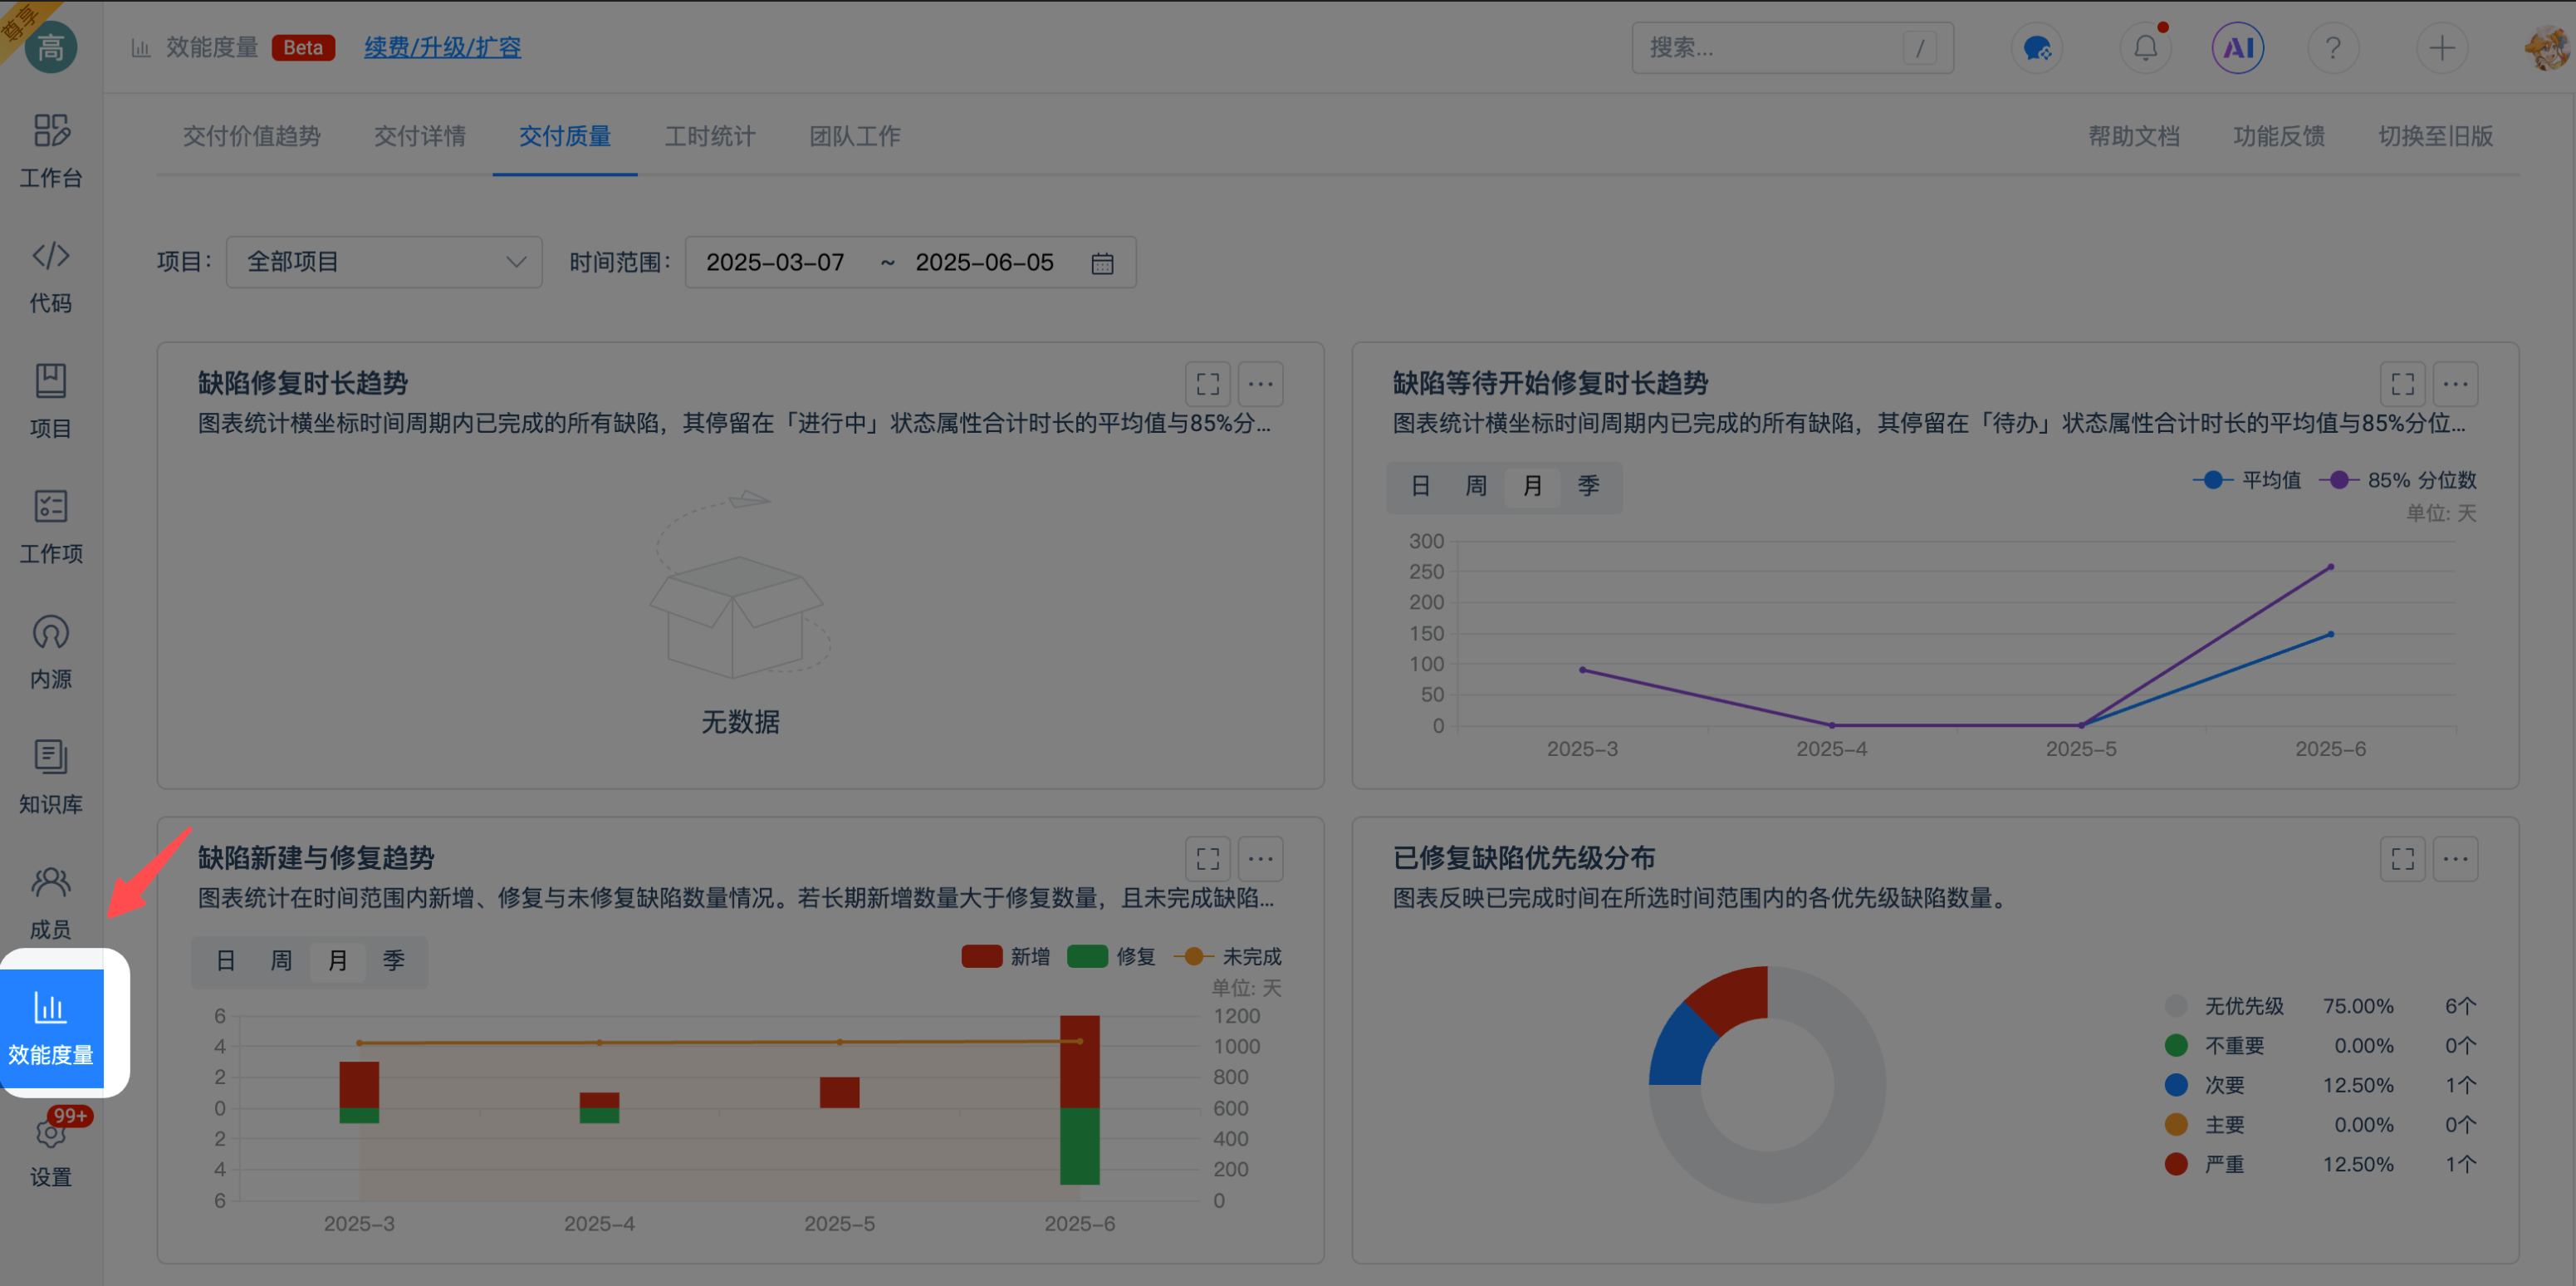2576x1286 pixels.
Task: Open the 帮助文档 link
Action: pyautogui.click(x=2134, y=136)
